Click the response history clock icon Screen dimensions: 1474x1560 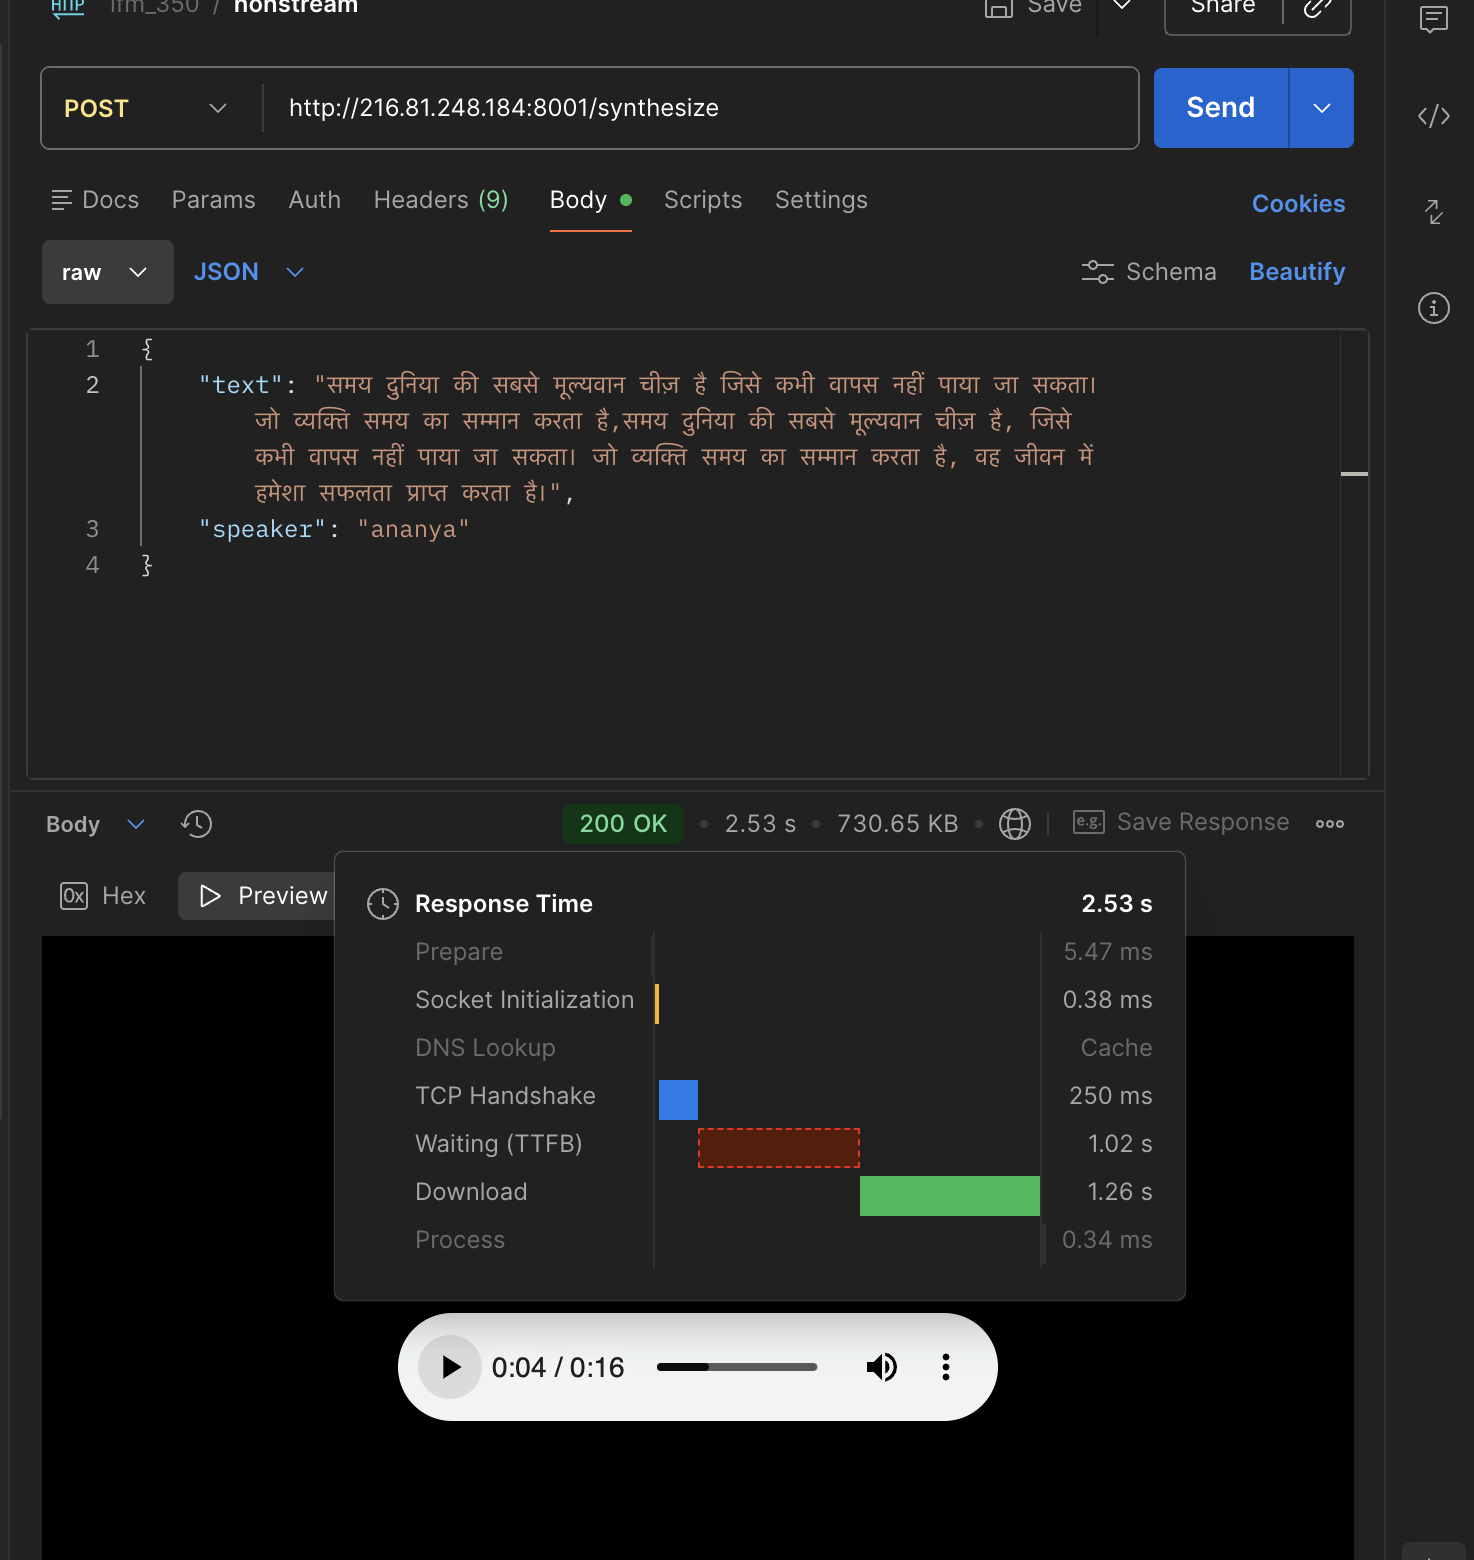click(x=196, y=824)
